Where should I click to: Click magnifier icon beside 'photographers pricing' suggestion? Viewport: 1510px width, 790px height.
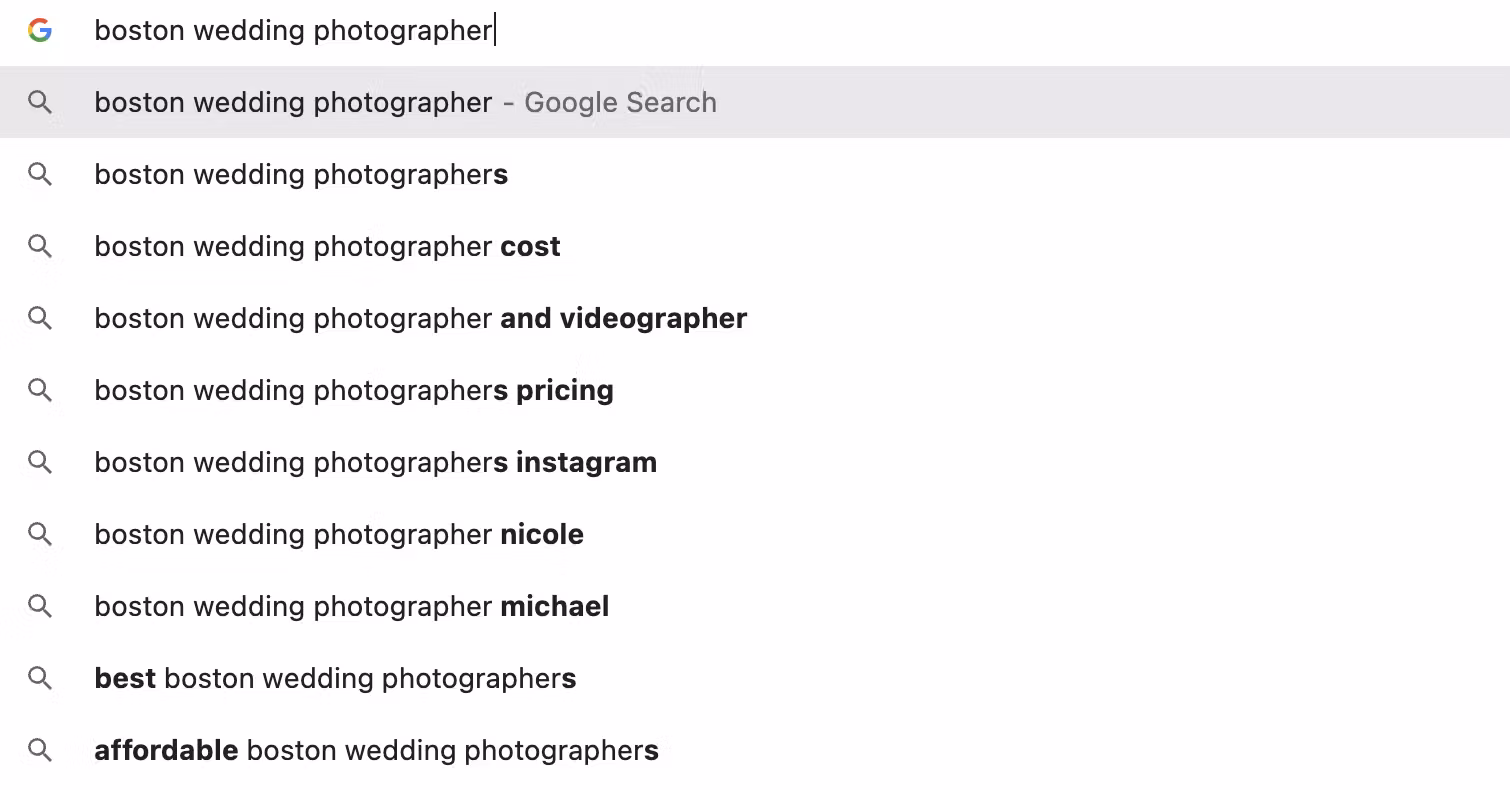pyautogui.click(x=40, y=390)
